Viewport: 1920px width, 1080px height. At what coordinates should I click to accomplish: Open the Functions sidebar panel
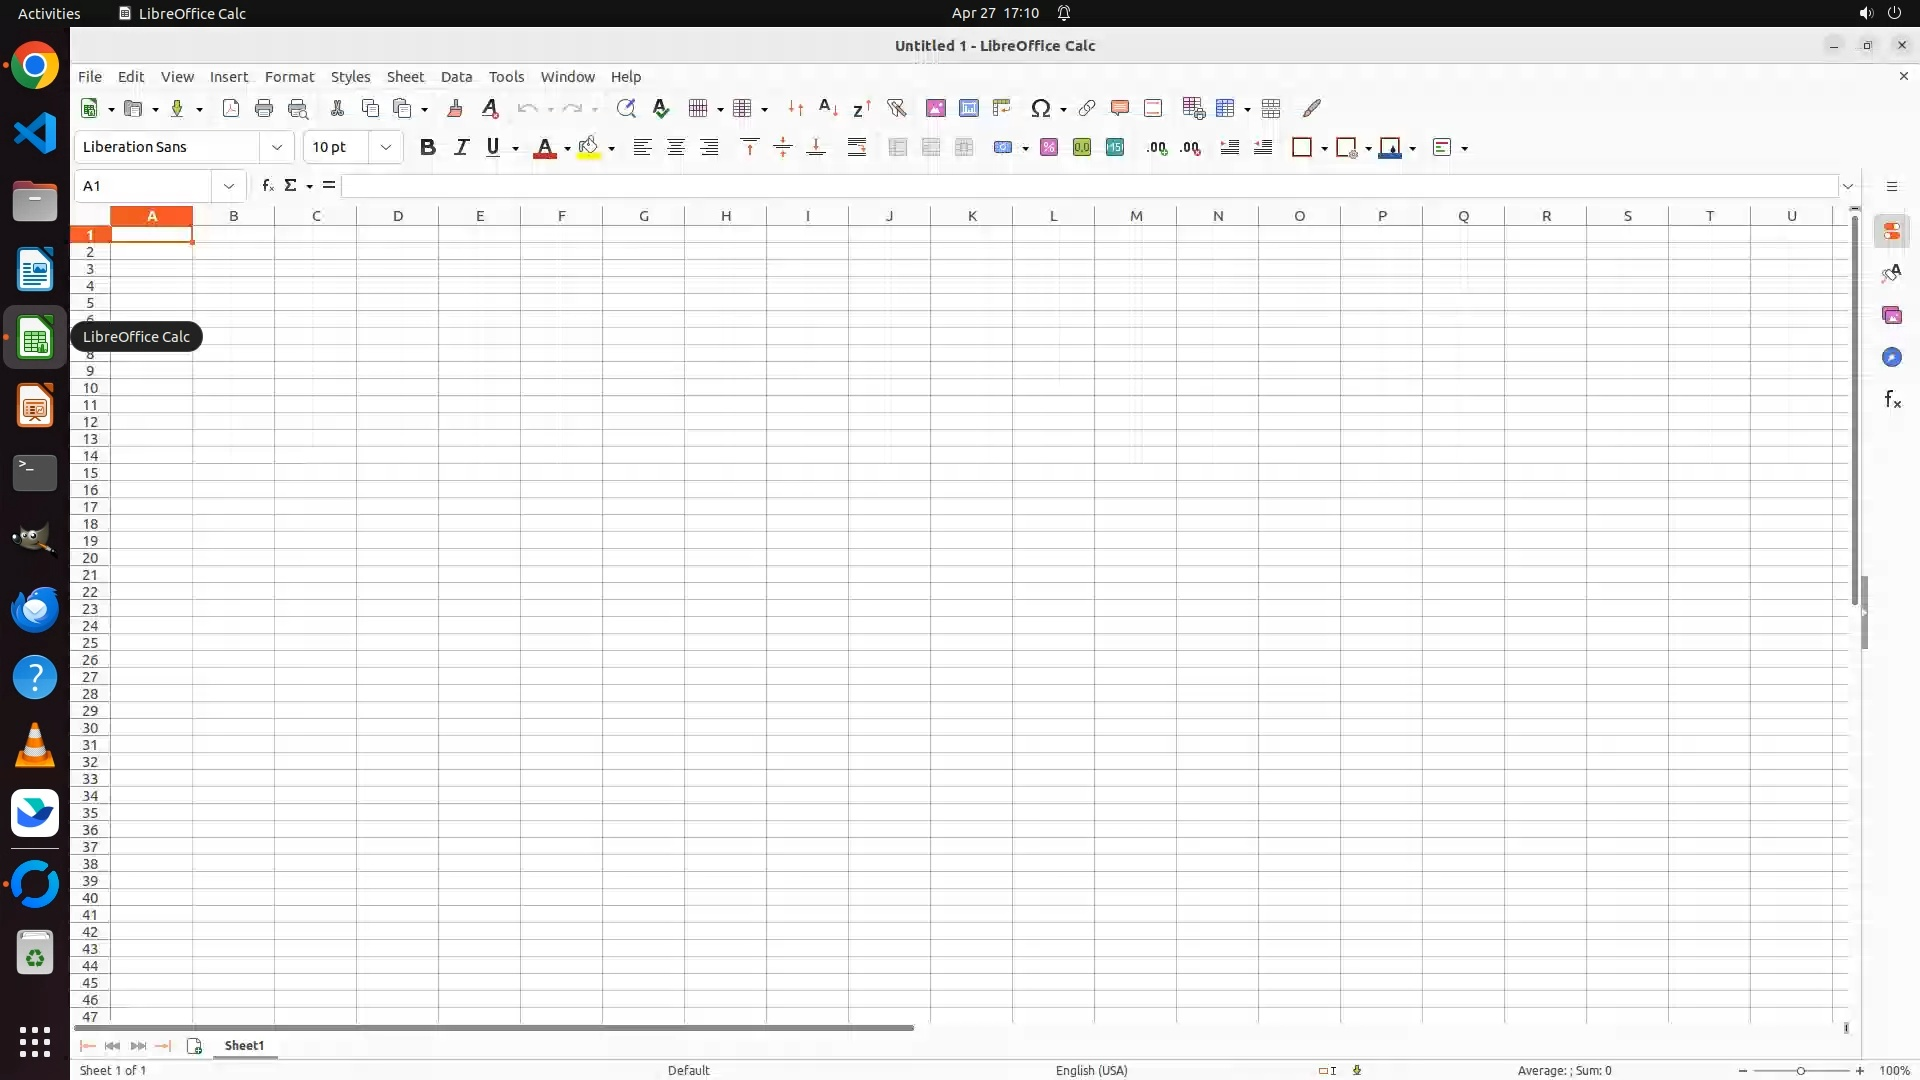pyautogui.click(x=1891, y=400)
